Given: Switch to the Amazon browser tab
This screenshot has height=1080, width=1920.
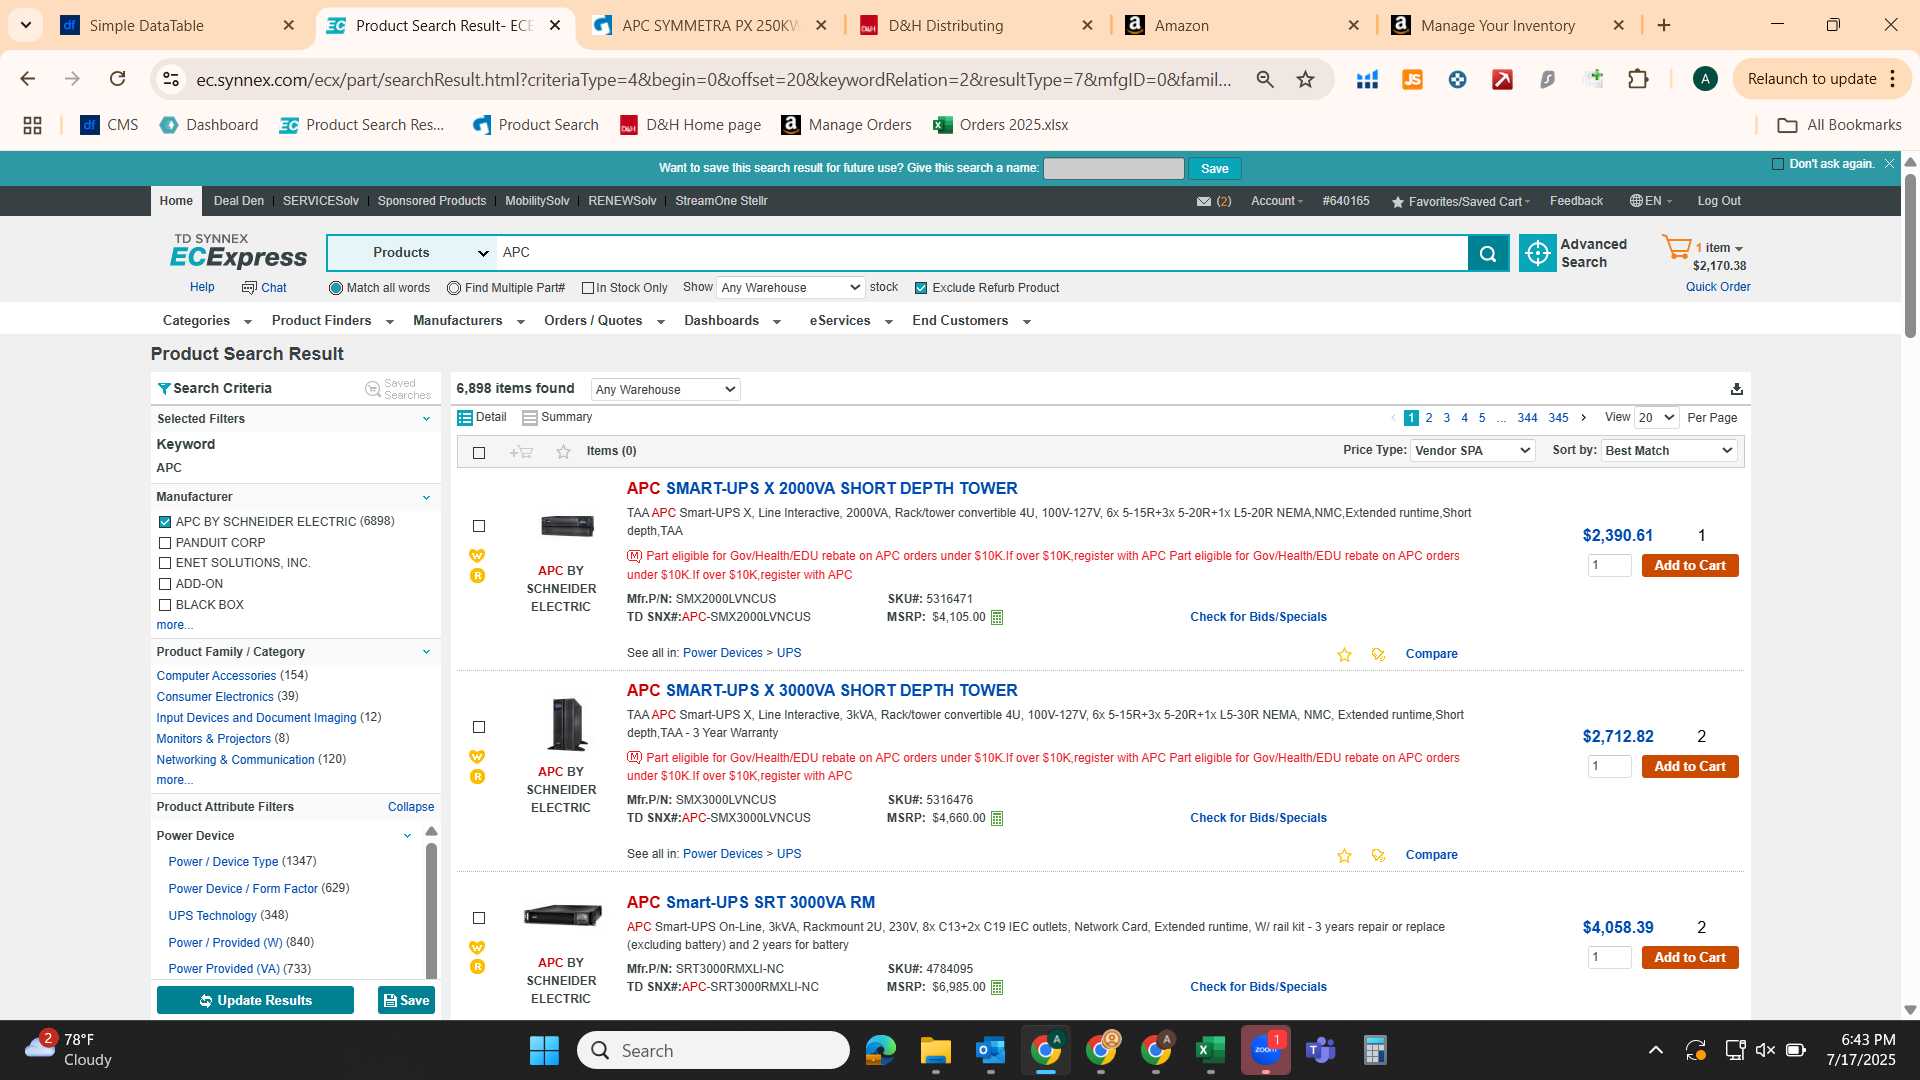Looking at the screenshot, I should 1243,26.
